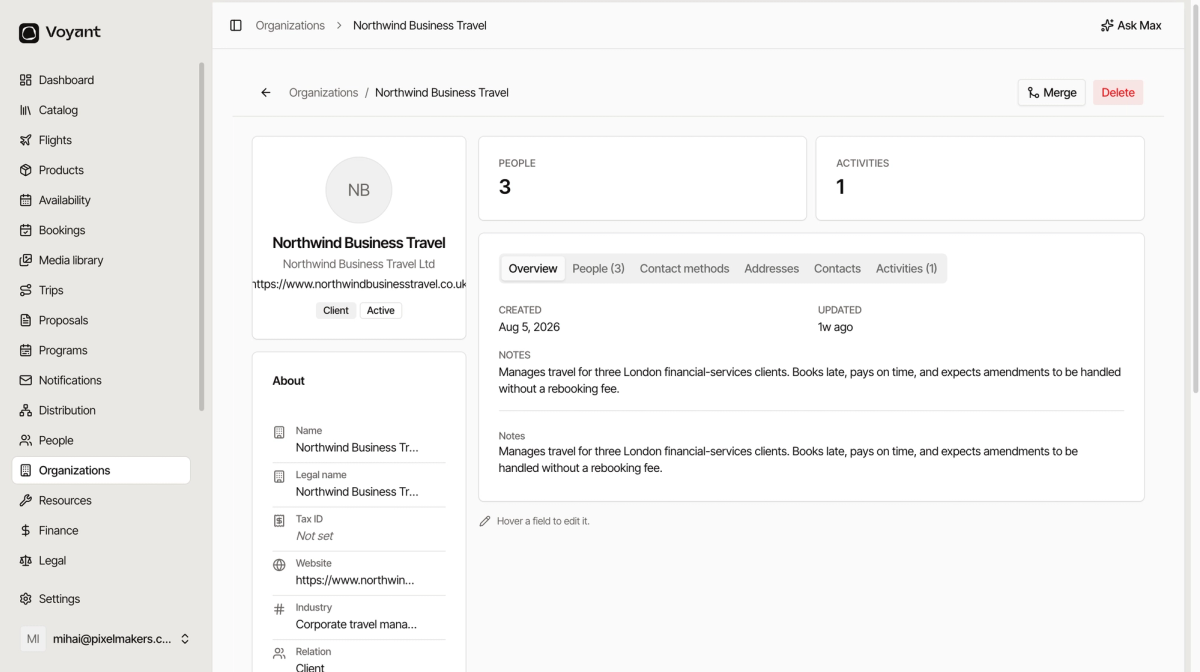Click the '1w ago' updated value

[x=835, y=327]
